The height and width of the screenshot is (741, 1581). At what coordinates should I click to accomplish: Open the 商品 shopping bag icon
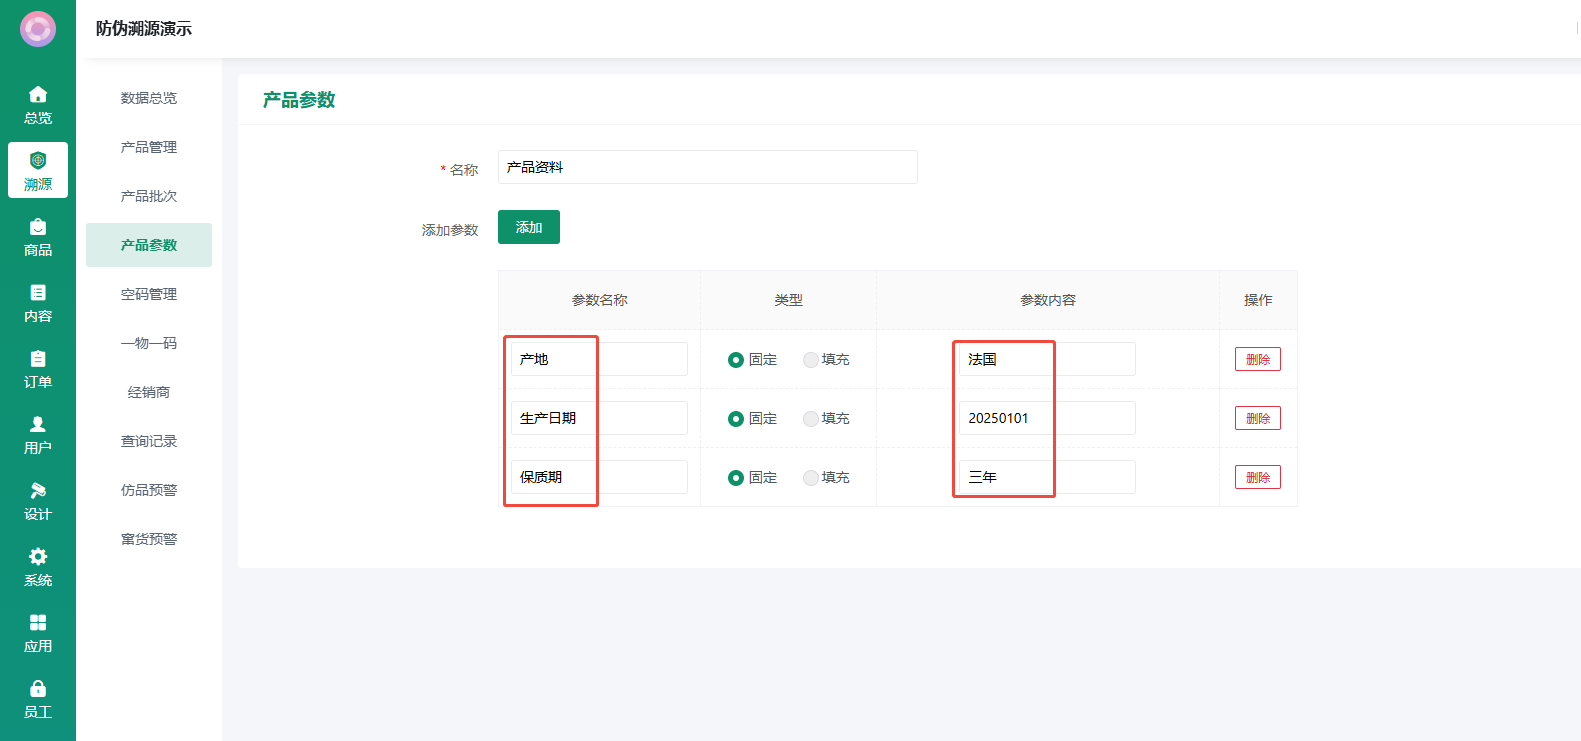[38, 227]
